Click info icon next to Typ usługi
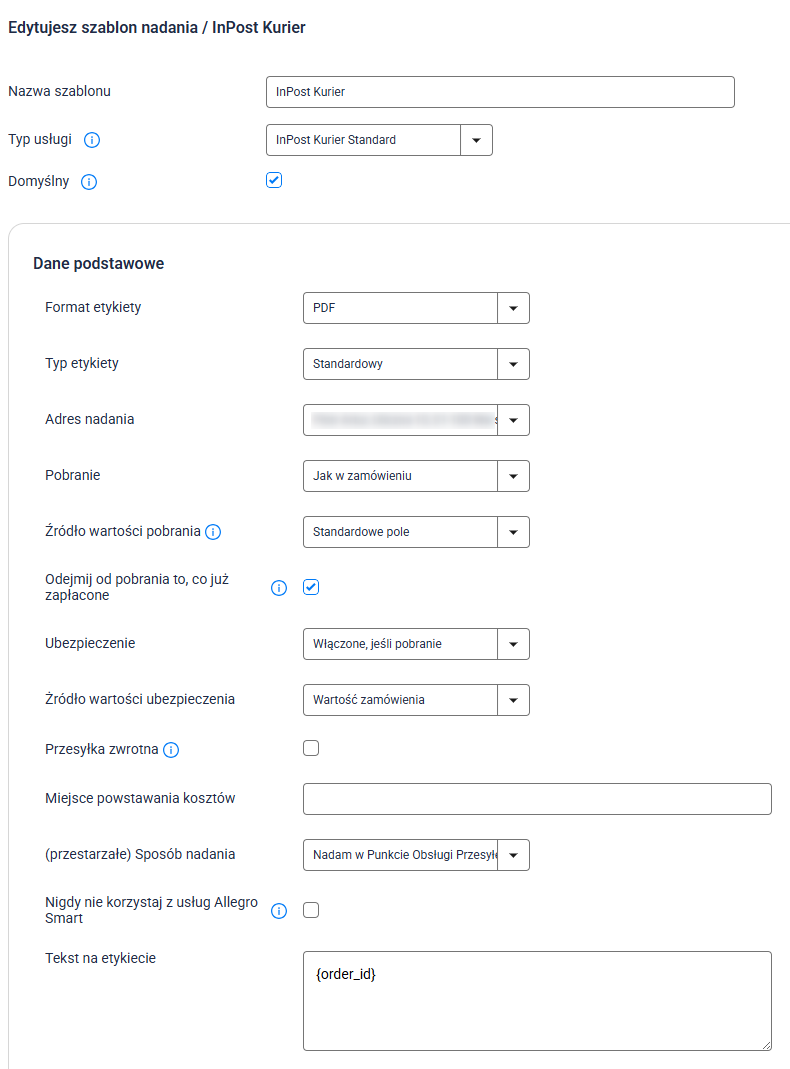790x1069 pixels. click(92, 140)
